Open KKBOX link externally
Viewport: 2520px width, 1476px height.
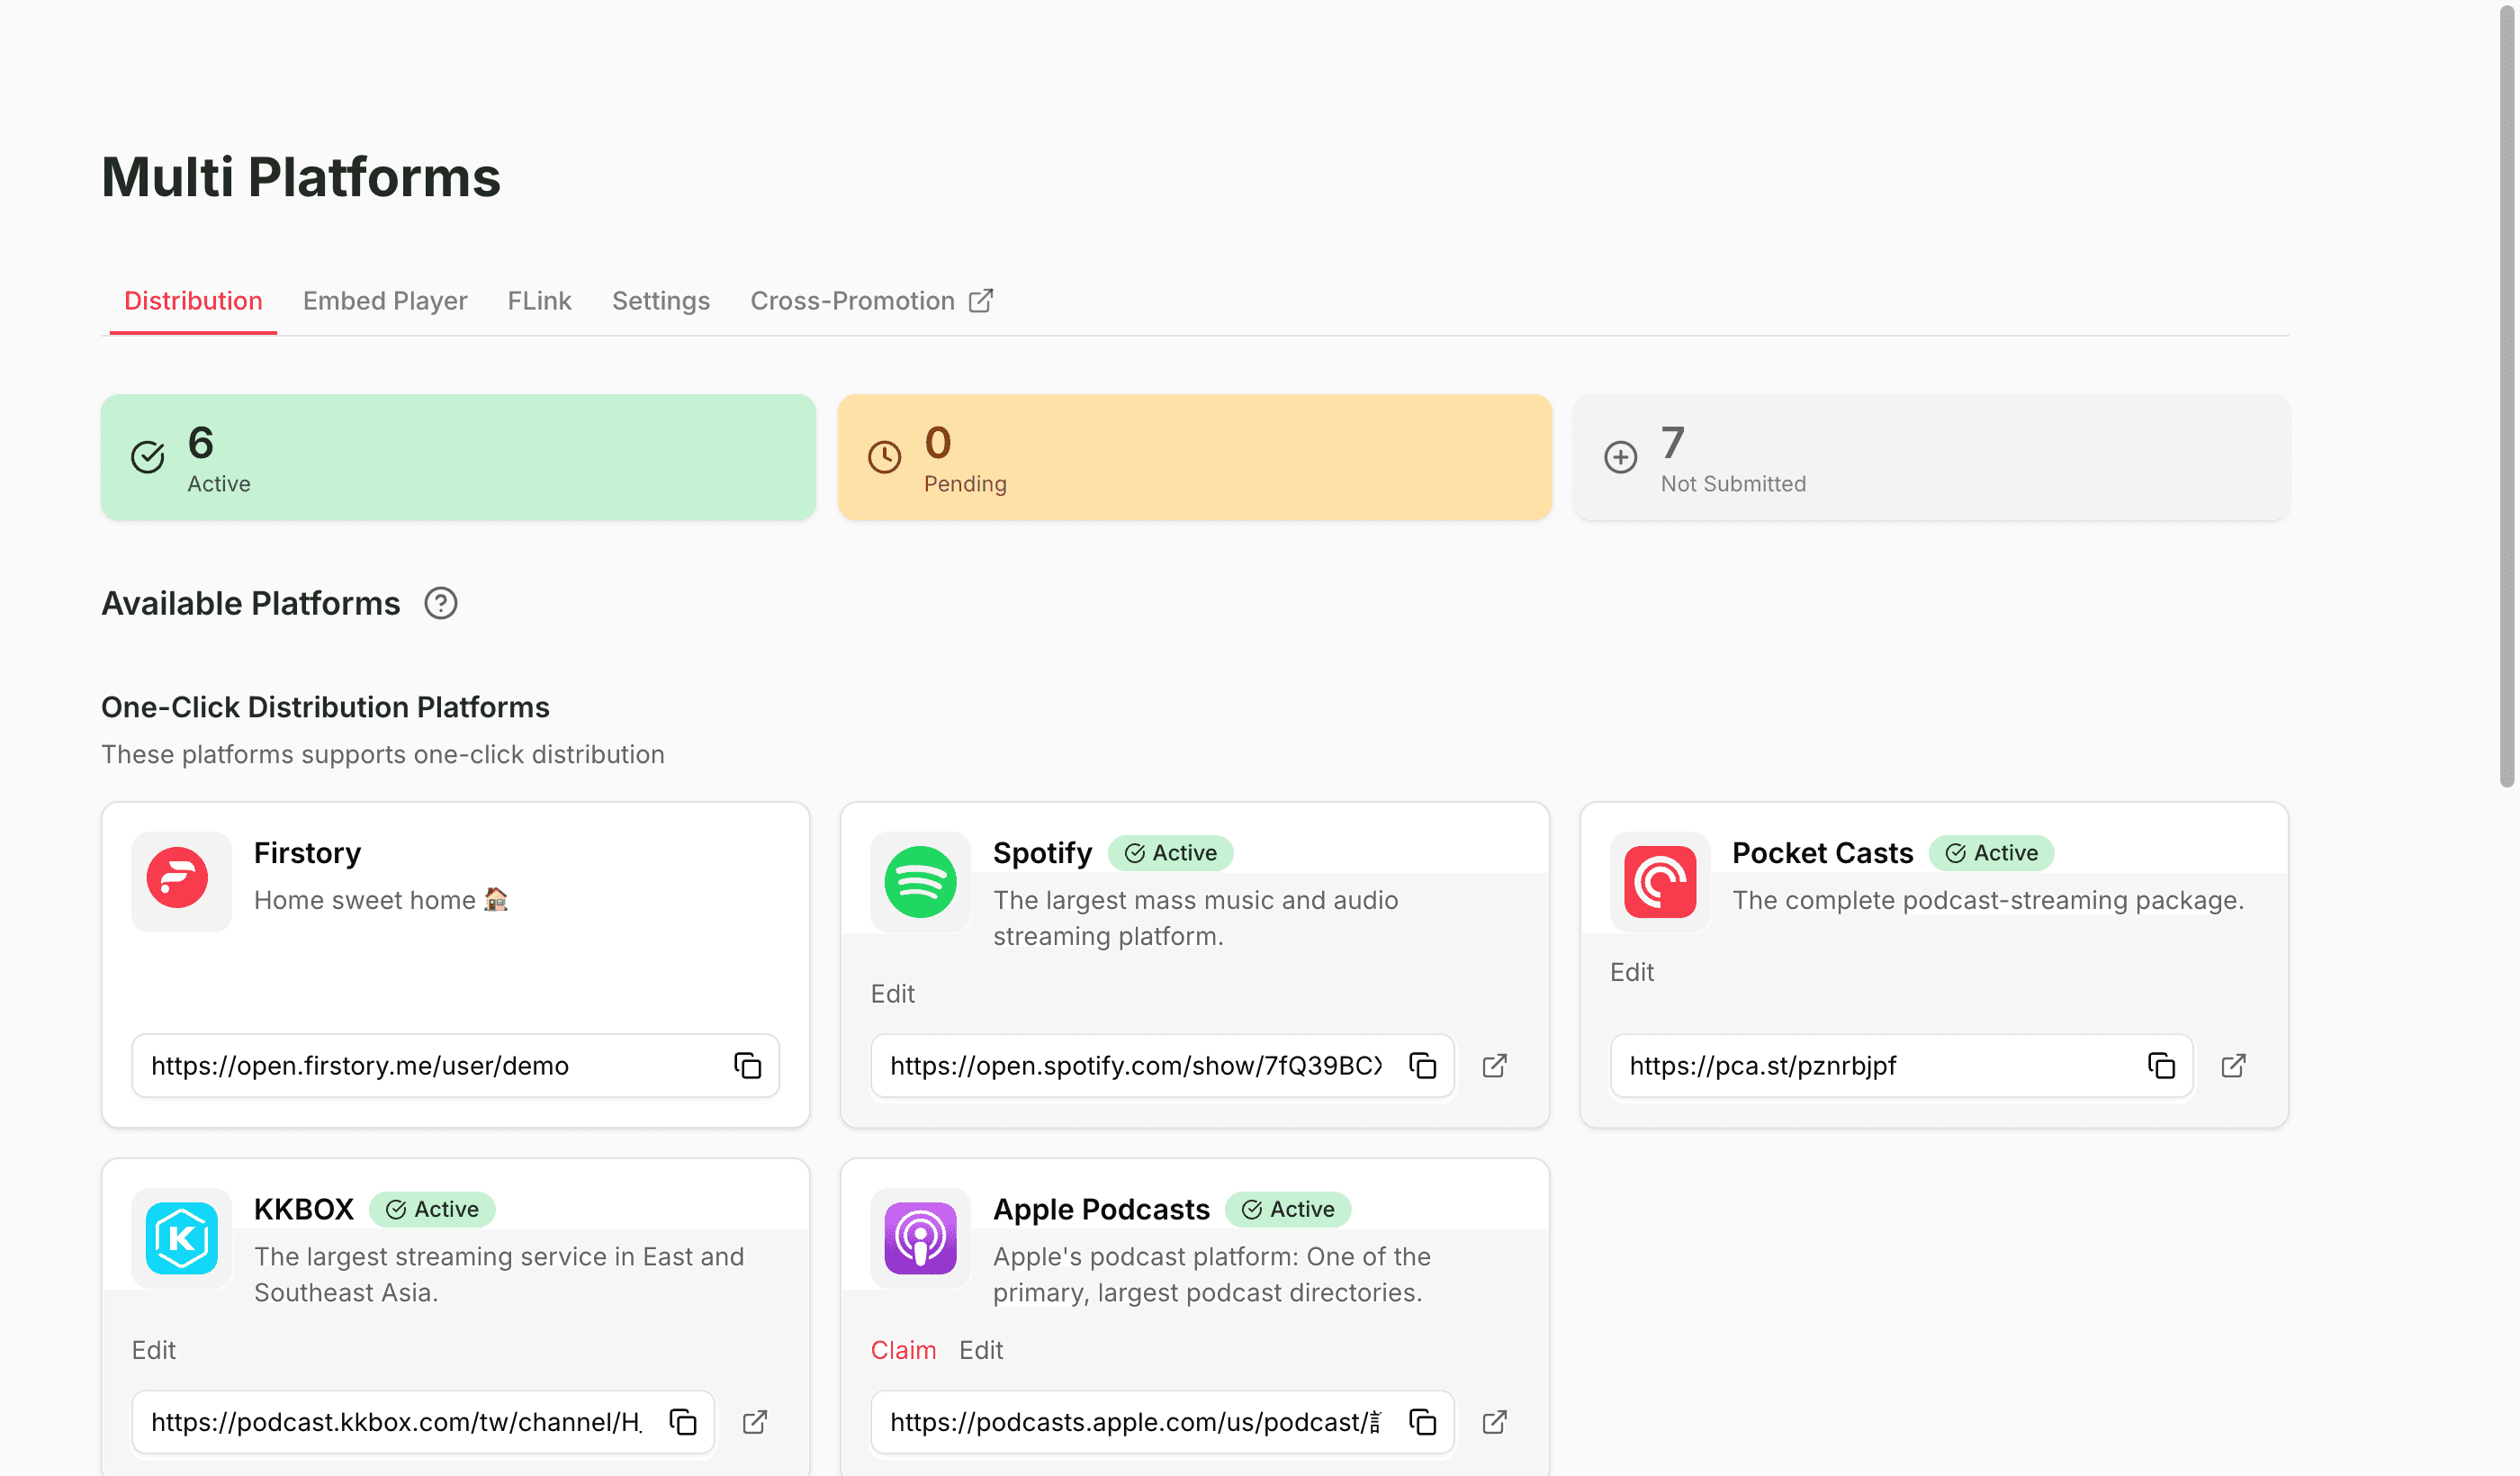755,1421
